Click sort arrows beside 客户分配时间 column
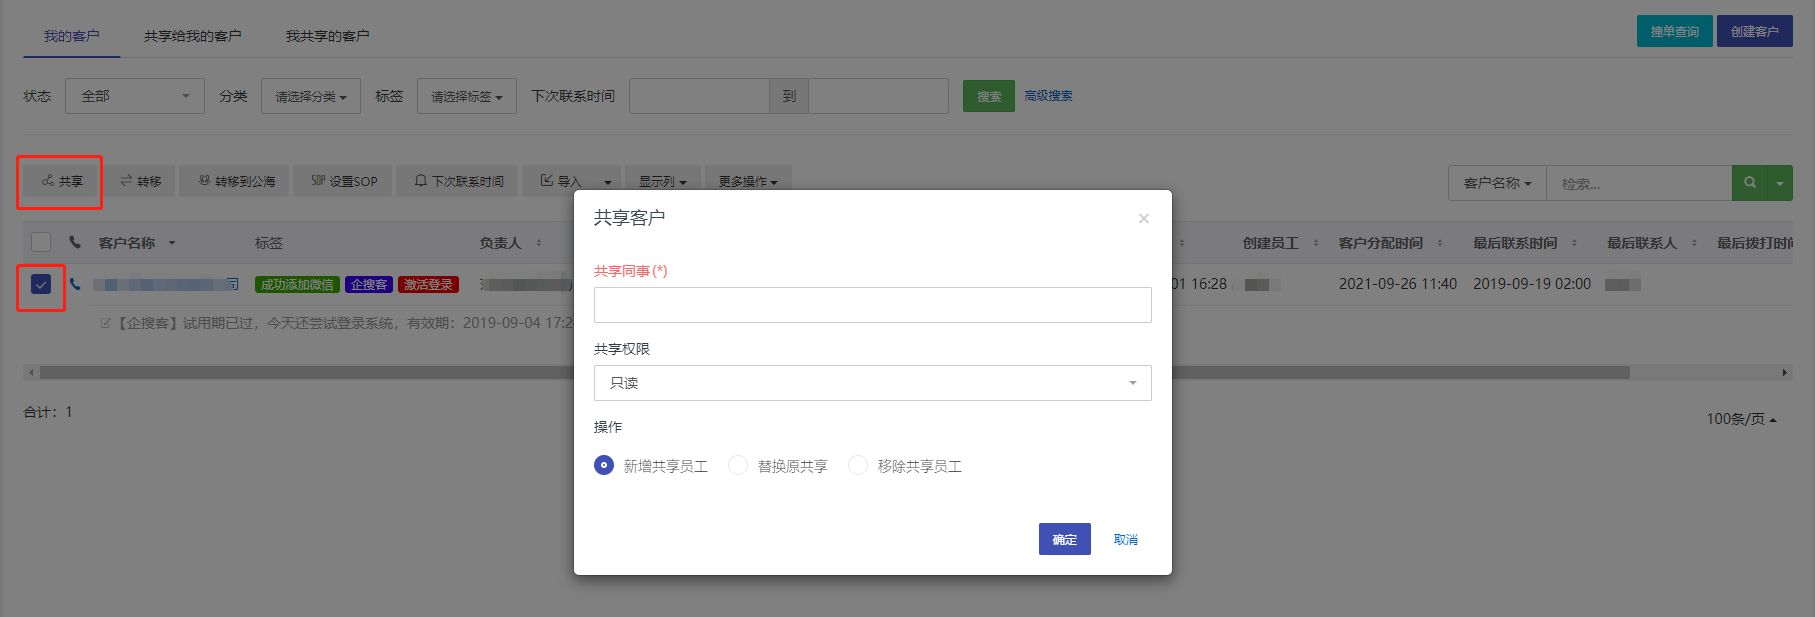The image size is (1815, 617). [1439, 243]
